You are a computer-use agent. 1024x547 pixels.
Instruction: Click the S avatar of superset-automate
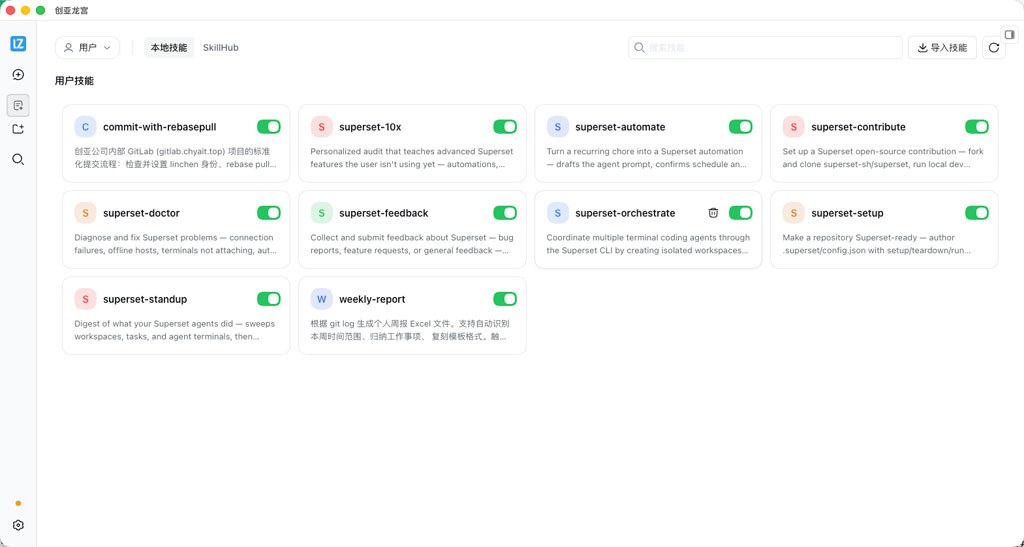click(x=558, y=127)
